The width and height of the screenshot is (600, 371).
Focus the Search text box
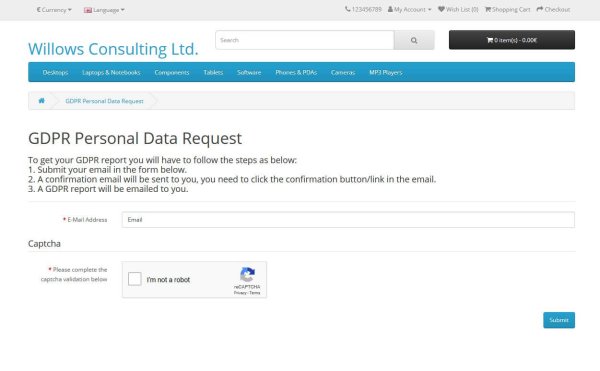[305, 40]
